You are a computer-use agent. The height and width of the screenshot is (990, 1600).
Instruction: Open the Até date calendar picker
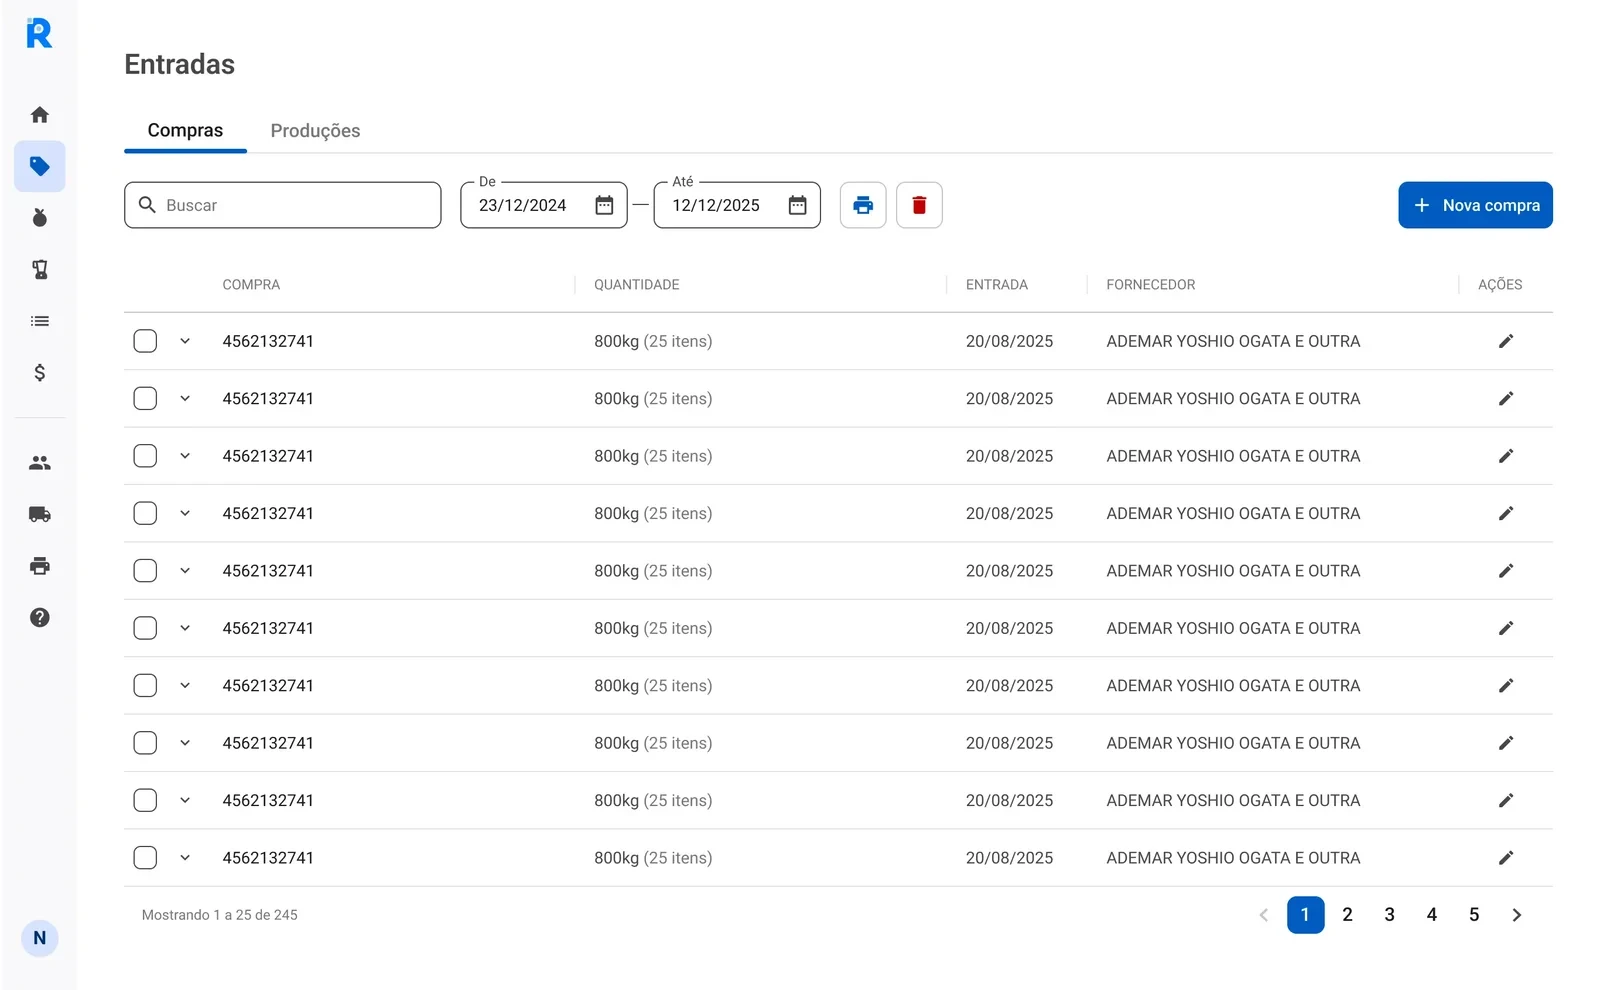click(797, 205)
